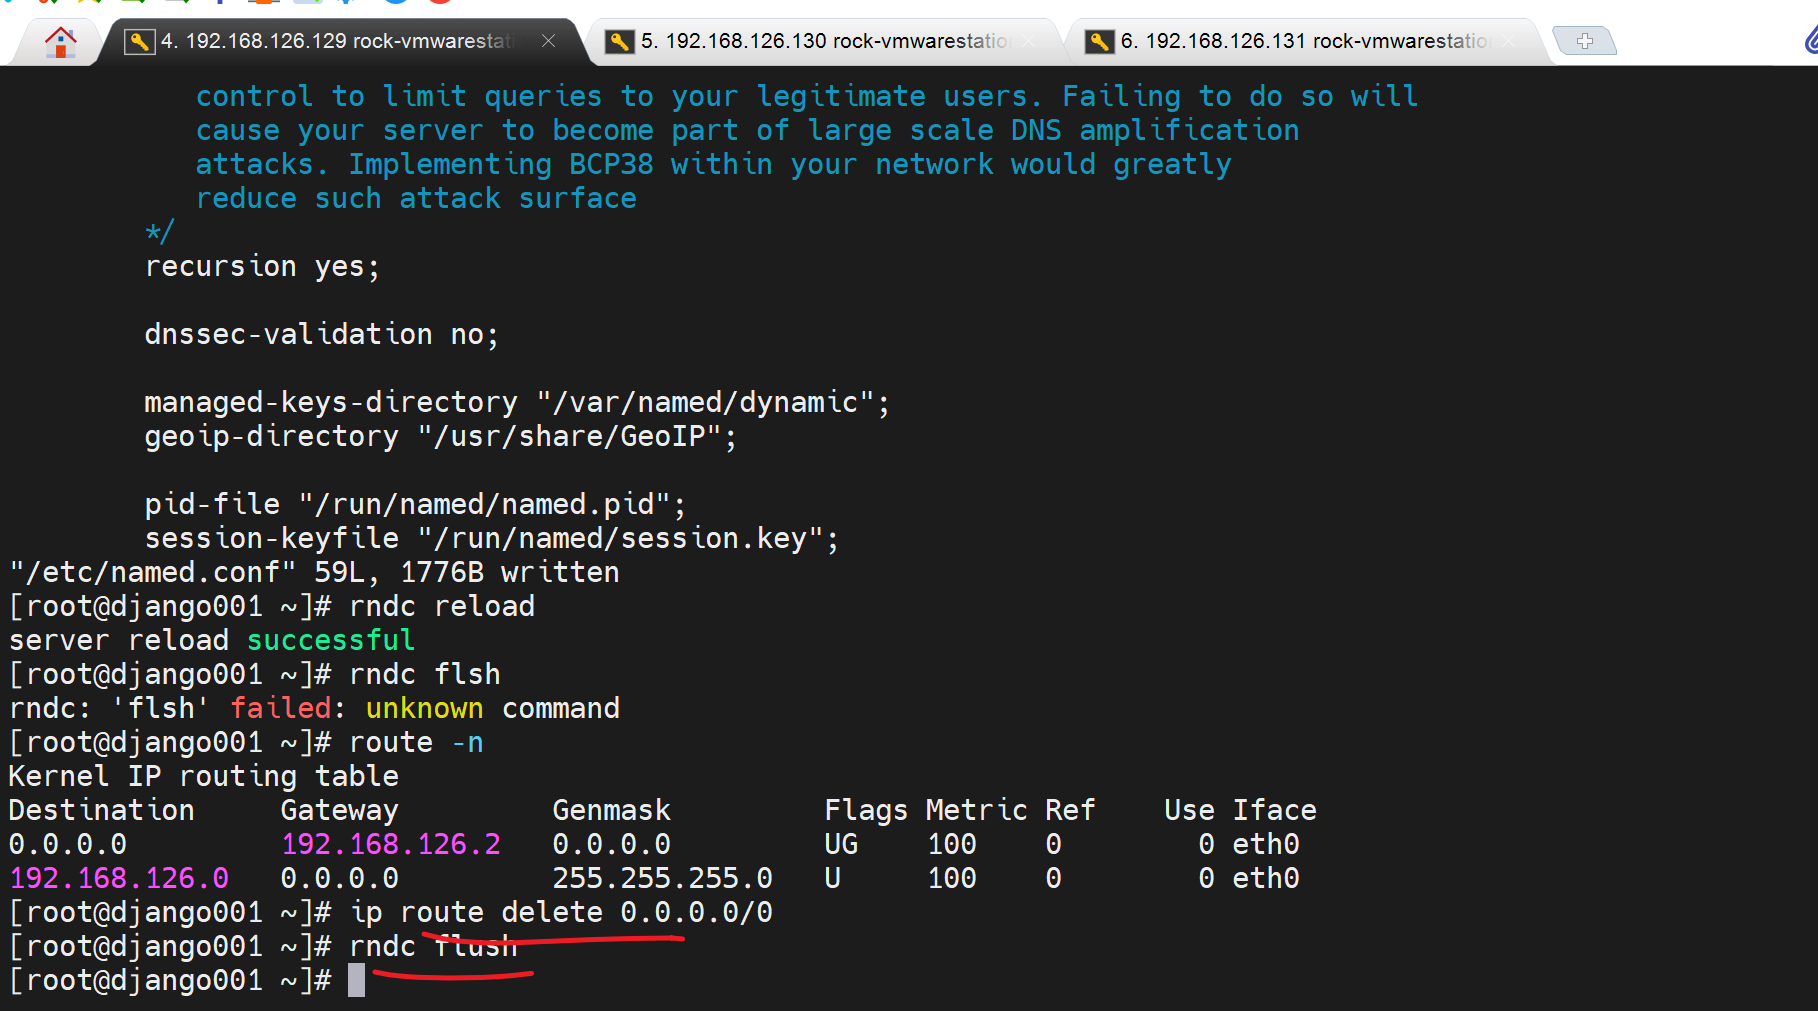This screenshot has height=1011, width=1818.
Task: Click the 'unknown' word in the error
Action: coord(425,708)
